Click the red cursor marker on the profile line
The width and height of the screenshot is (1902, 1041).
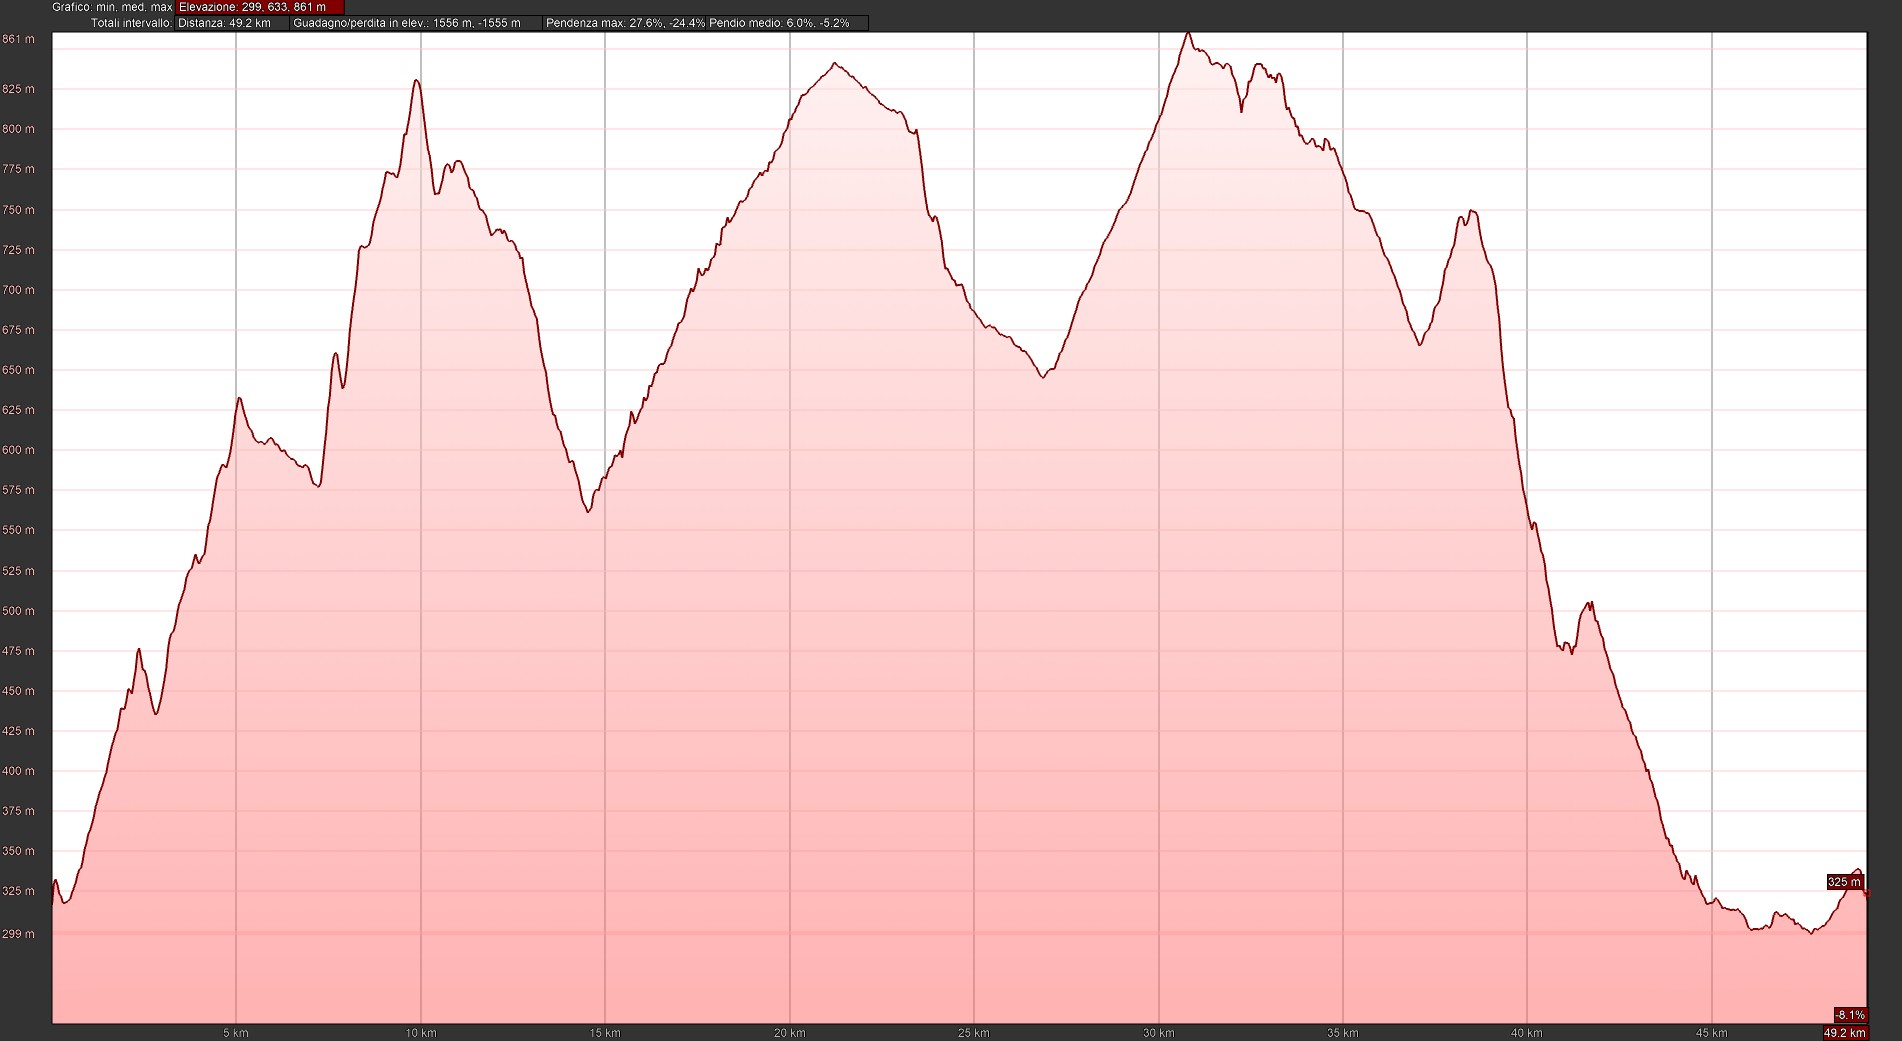click(1866, 893)
